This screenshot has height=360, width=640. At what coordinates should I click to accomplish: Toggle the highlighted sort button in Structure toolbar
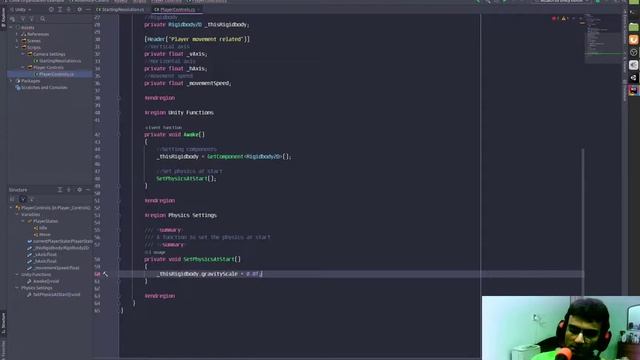(23, 199)
